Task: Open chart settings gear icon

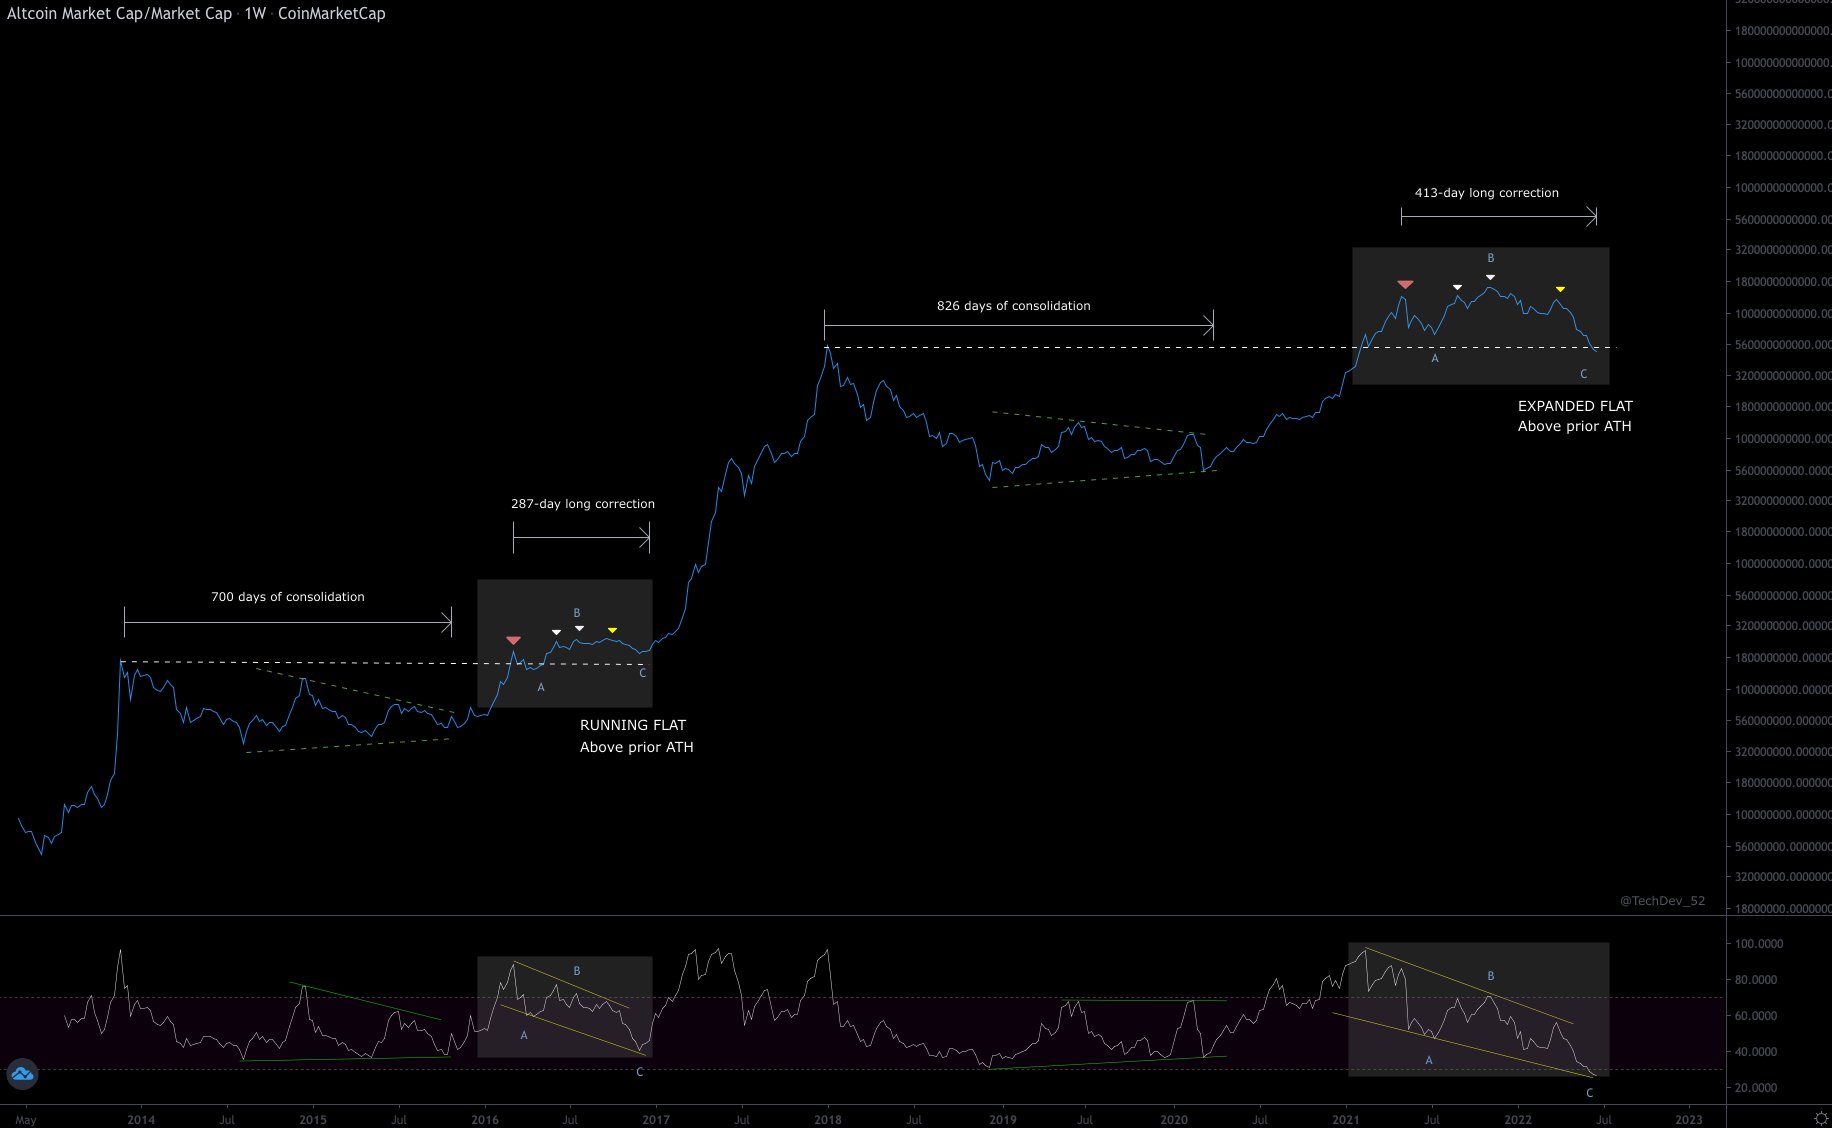Action: tap(1821, 1118)
